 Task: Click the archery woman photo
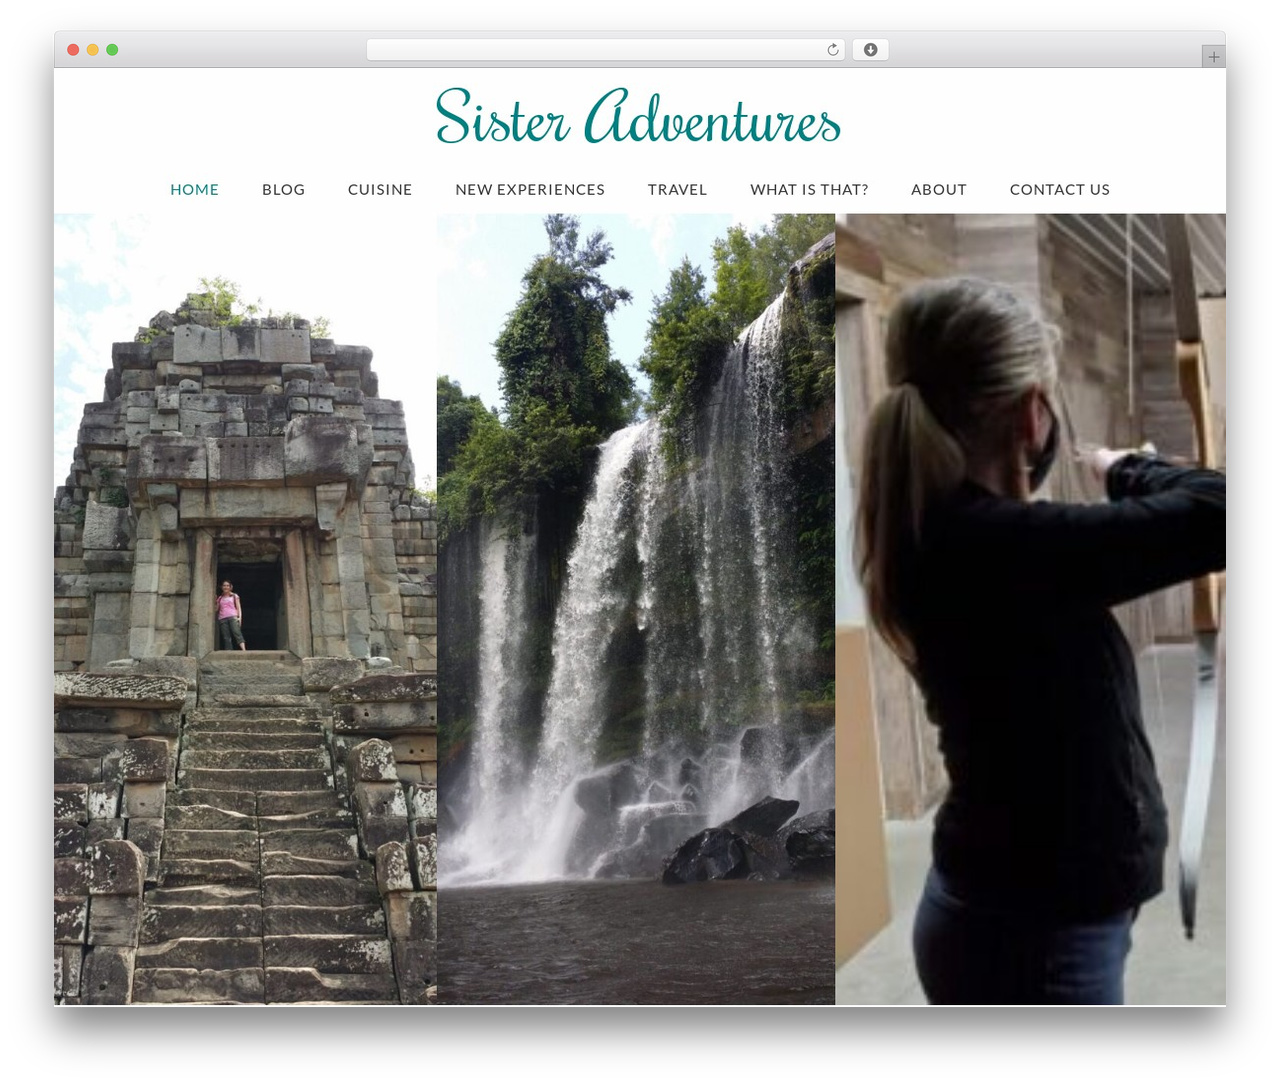click(1030, 609)
